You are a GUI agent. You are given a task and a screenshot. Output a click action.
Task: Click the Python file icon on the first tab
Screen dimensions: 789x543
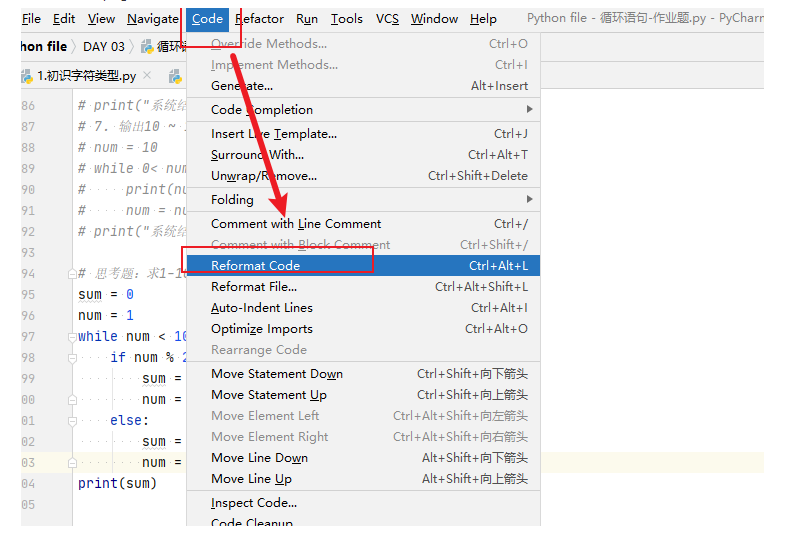[26, 76]
